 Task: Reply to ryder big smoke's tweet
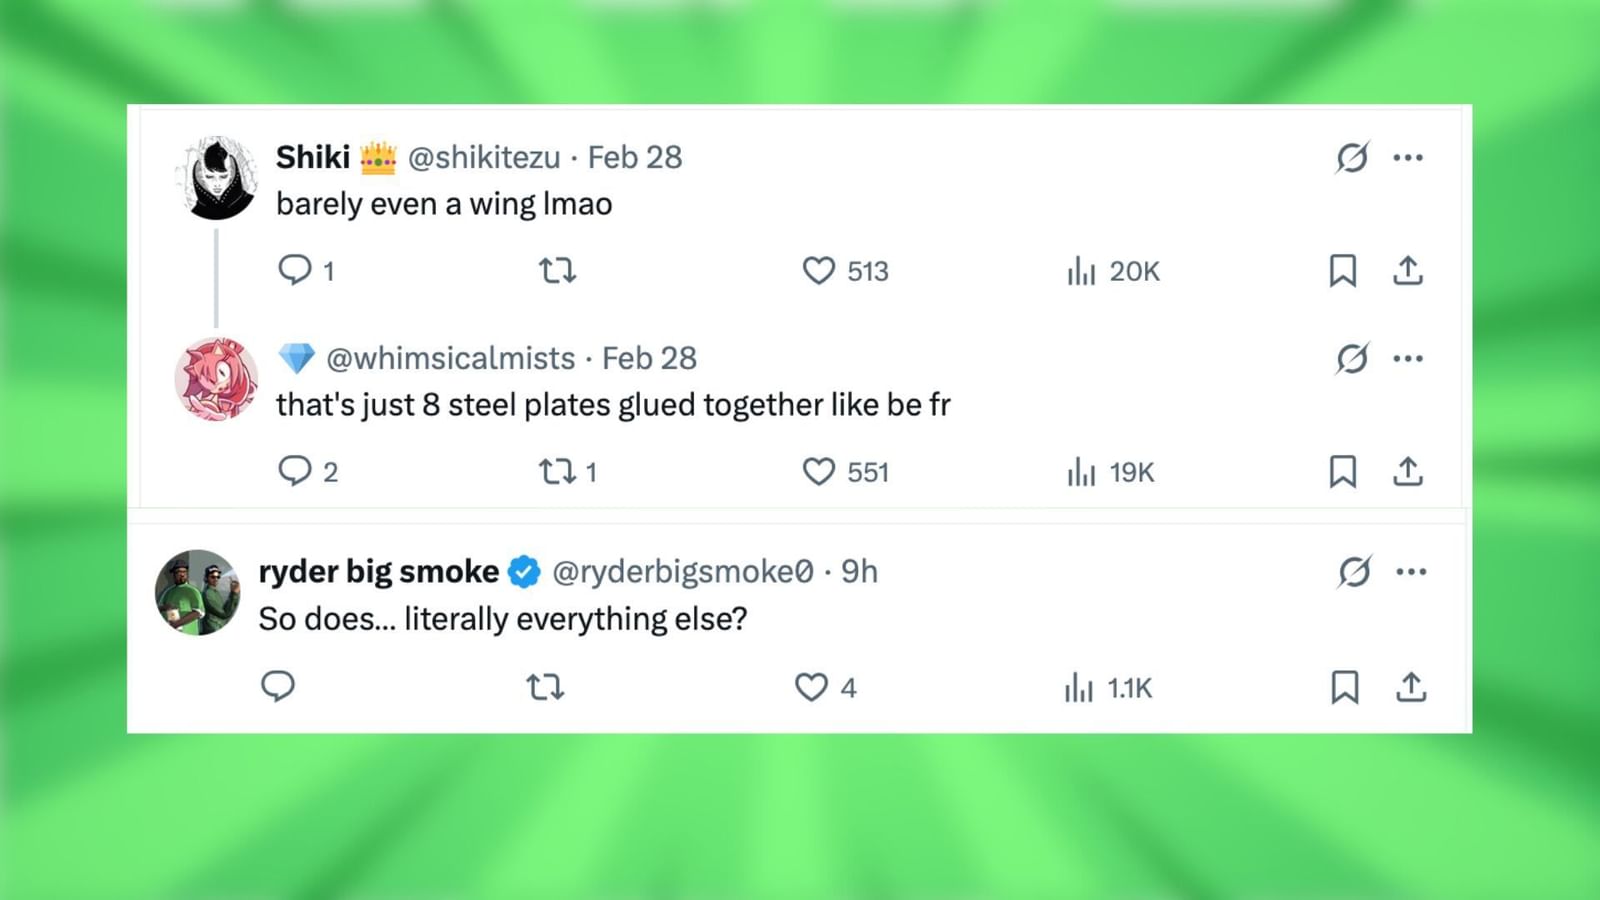pyautogui.click(x=280, y=687)
